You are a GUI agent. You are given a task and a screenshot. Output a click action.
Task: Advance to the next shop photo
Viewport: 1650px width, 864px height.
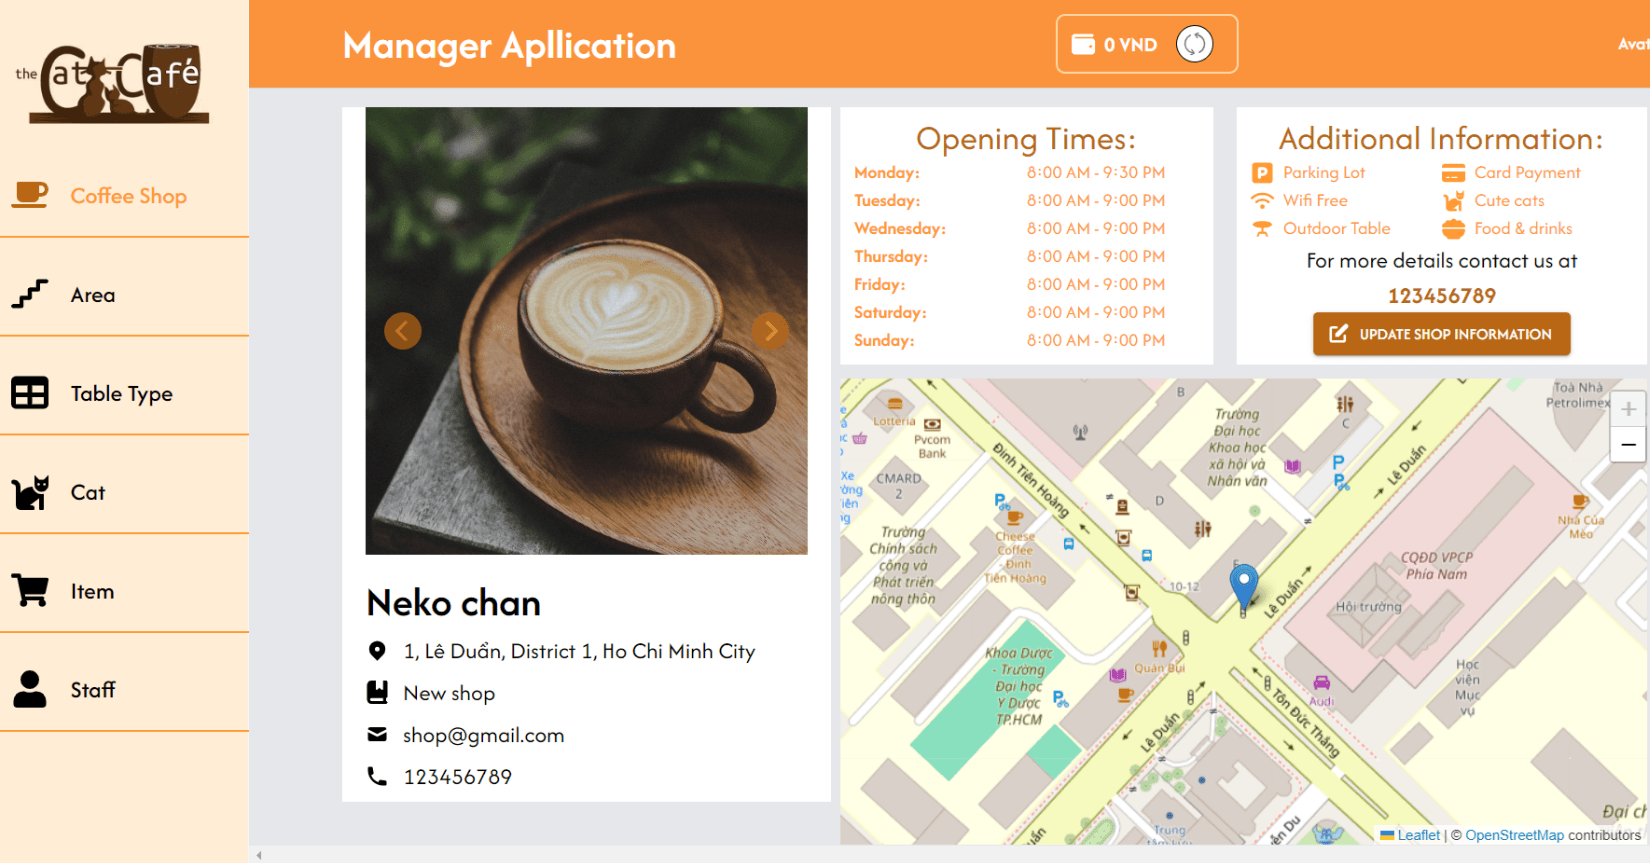coord(770,331)
